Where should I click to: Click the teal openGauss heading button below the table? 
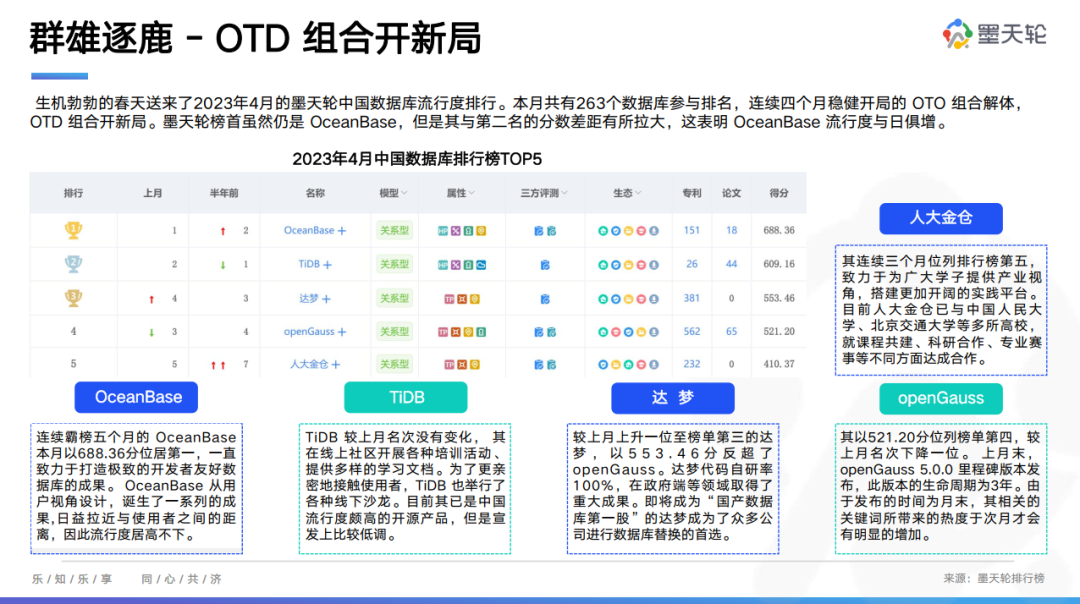pos(941,398)
